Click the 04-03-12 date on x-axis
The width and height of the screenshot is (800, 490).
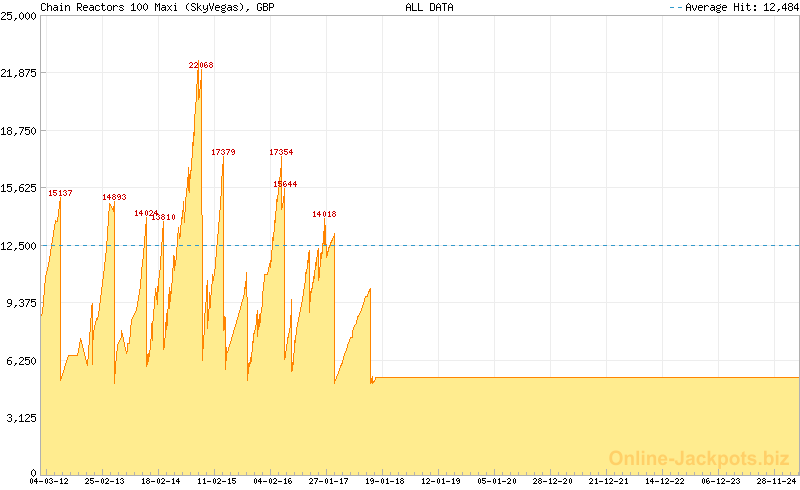pyautogui.click(x=49, y=481)
